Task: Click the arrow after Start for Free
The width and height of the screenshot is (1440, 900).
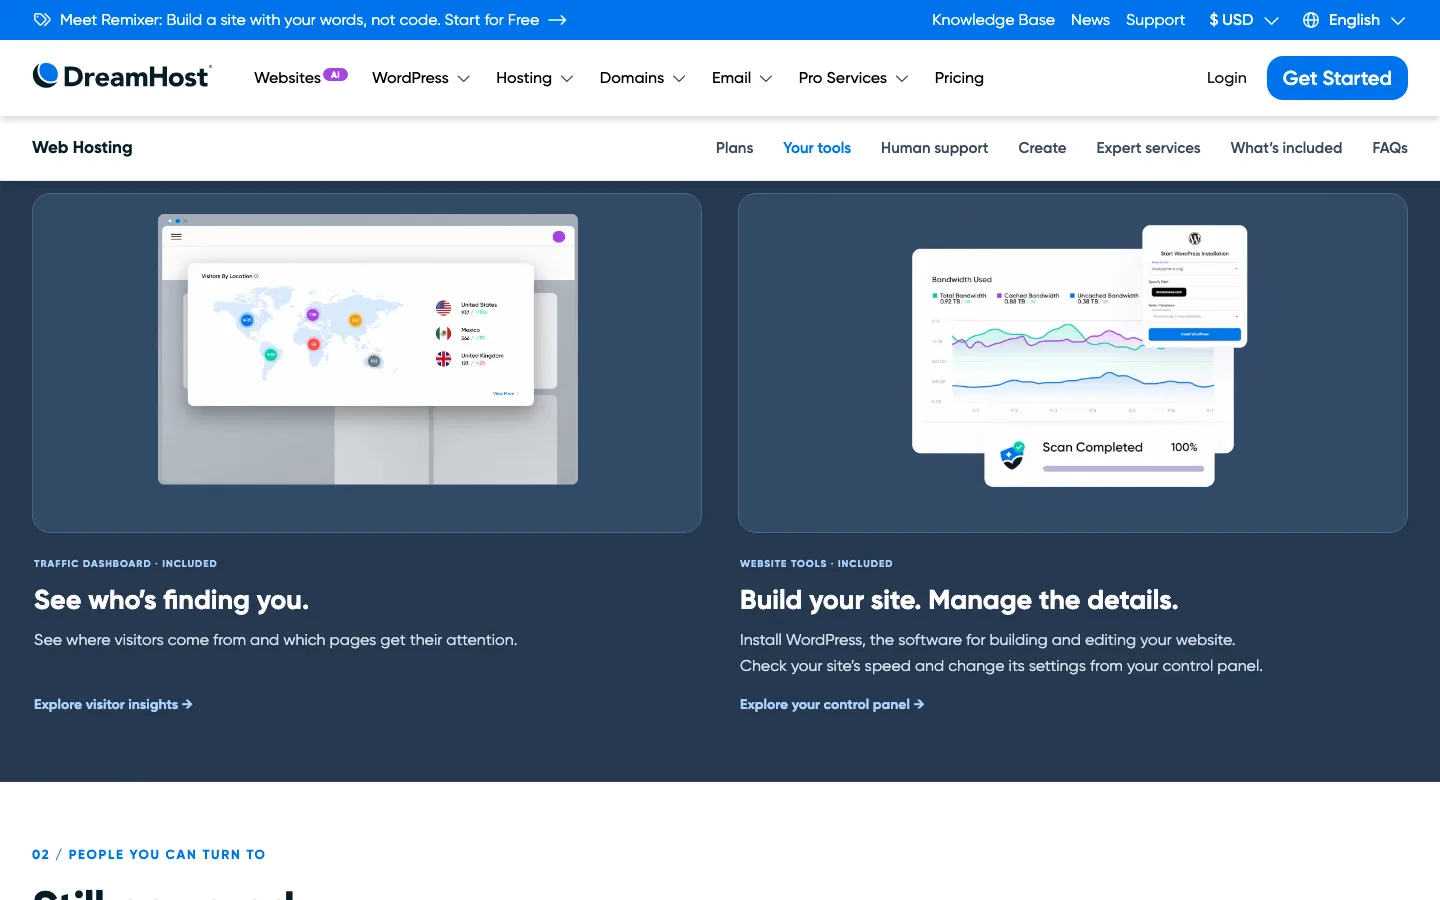Action: click(x=558, y=20)
